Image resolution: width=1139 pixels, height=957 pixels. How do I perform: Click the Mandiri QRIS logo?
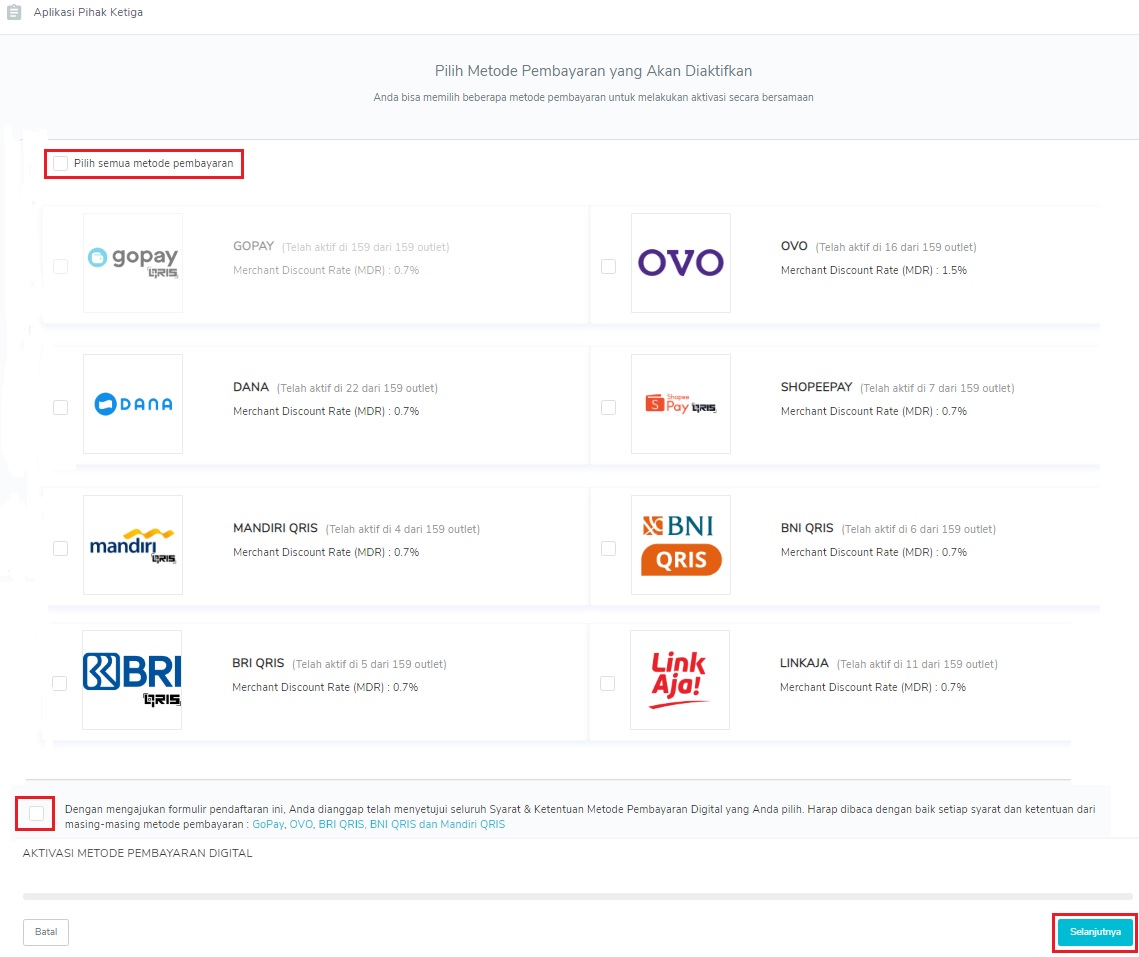[x=133, y=545]
